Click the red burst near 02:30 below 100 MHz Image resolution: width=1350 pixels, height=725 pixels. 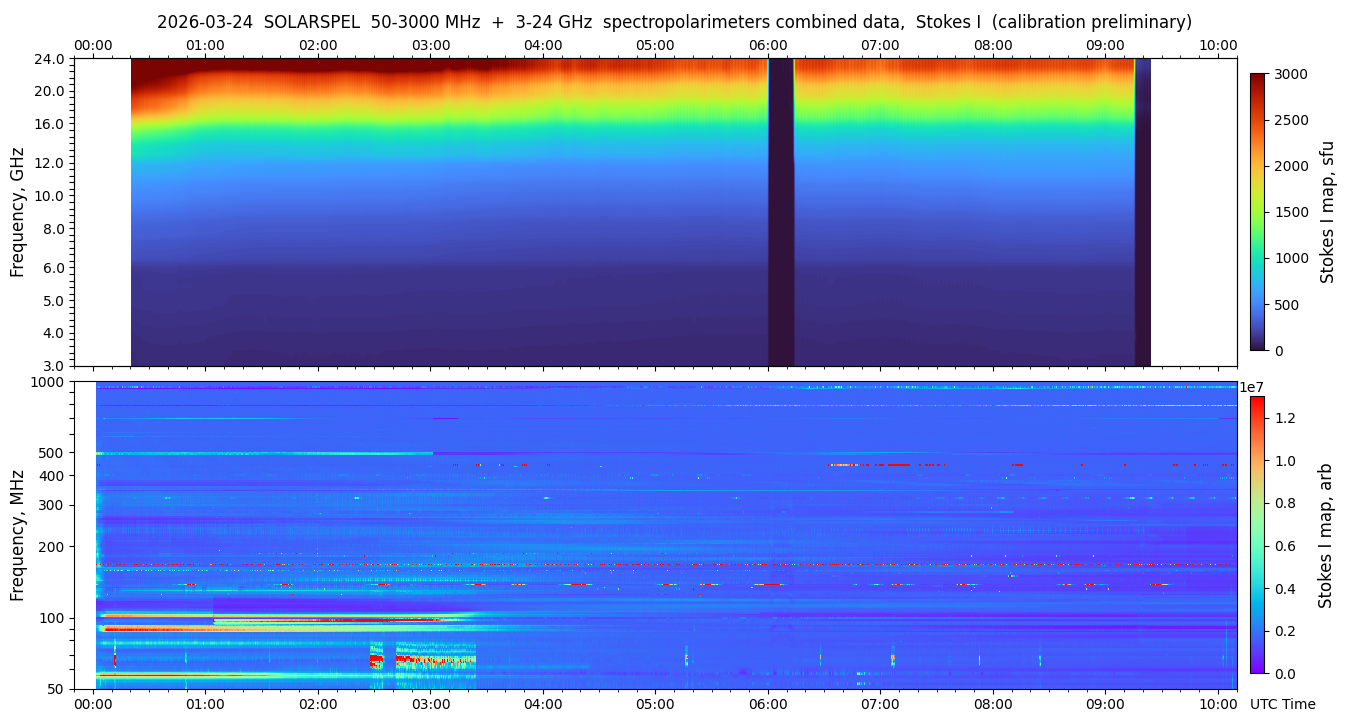pos(376,660)
